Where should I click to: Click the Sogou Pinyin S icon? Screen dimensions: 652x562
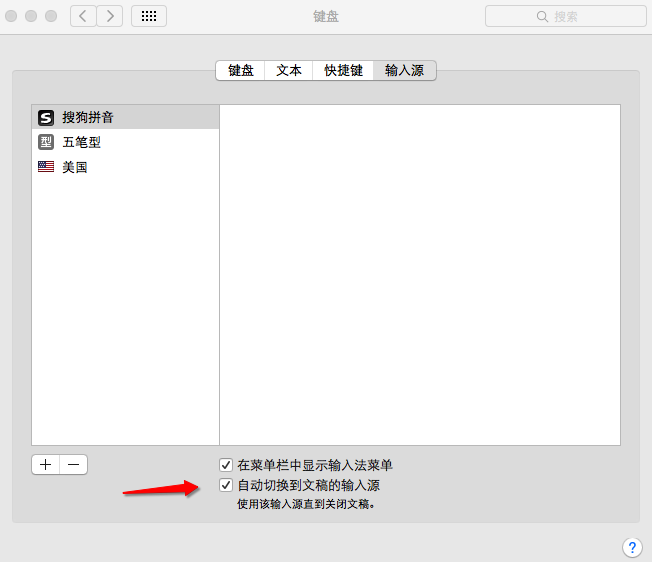tap(46, 118)
